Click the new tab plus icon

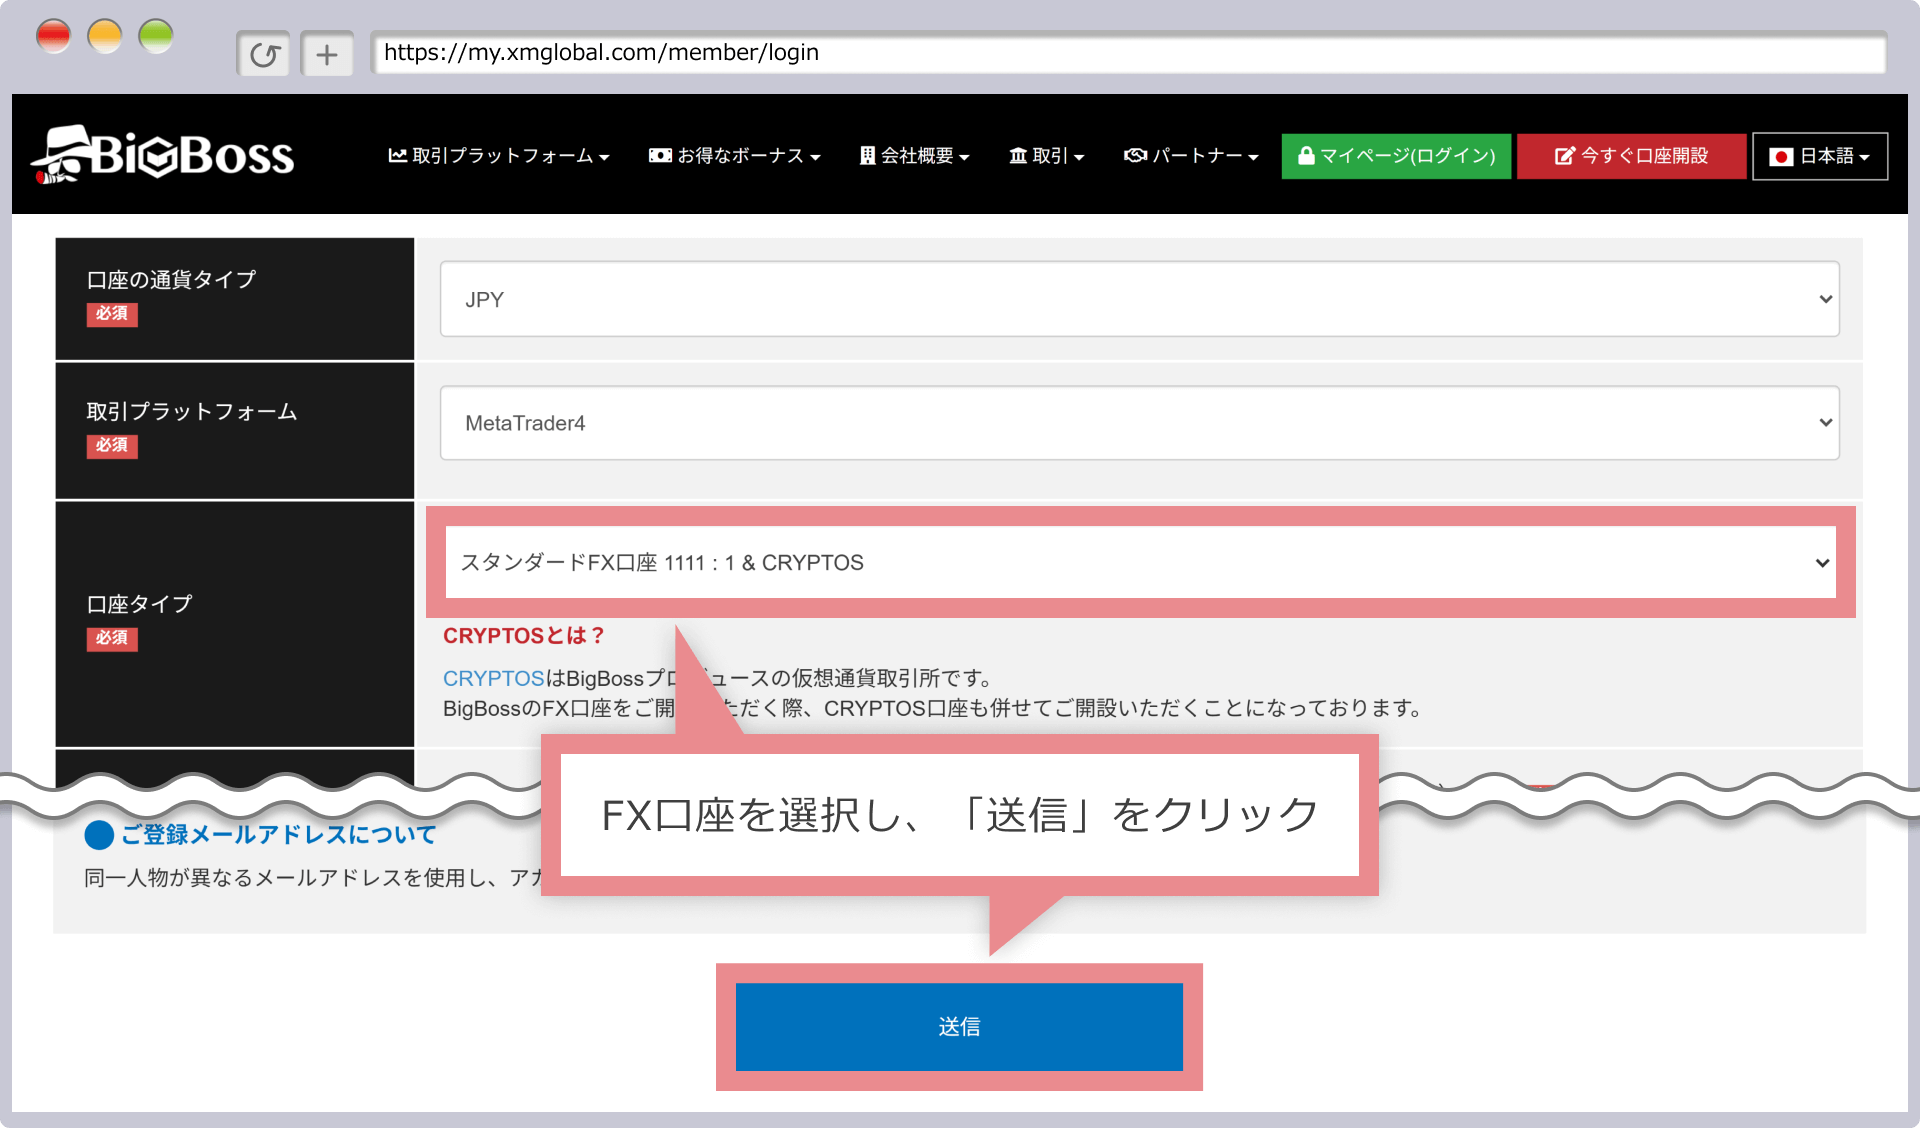pos(327,54)
